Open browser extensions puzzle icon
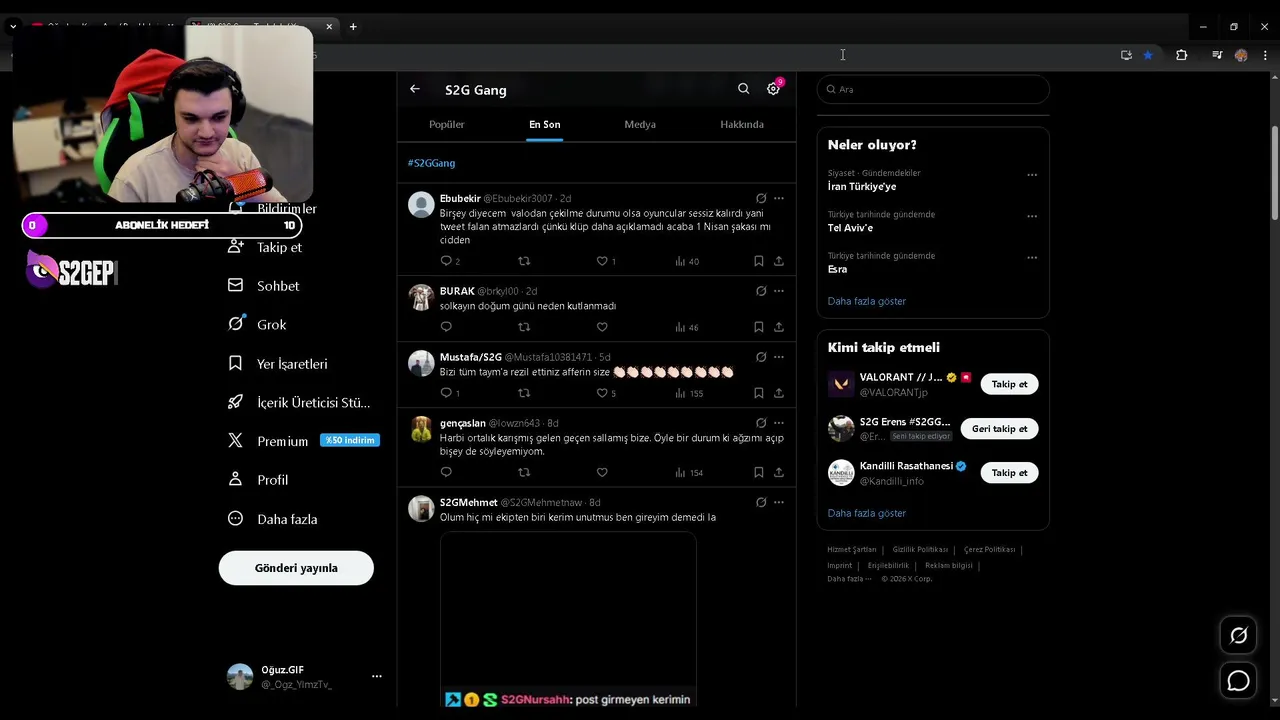The width and height of the screenshot is (1280, 720). click(1181, 55)
